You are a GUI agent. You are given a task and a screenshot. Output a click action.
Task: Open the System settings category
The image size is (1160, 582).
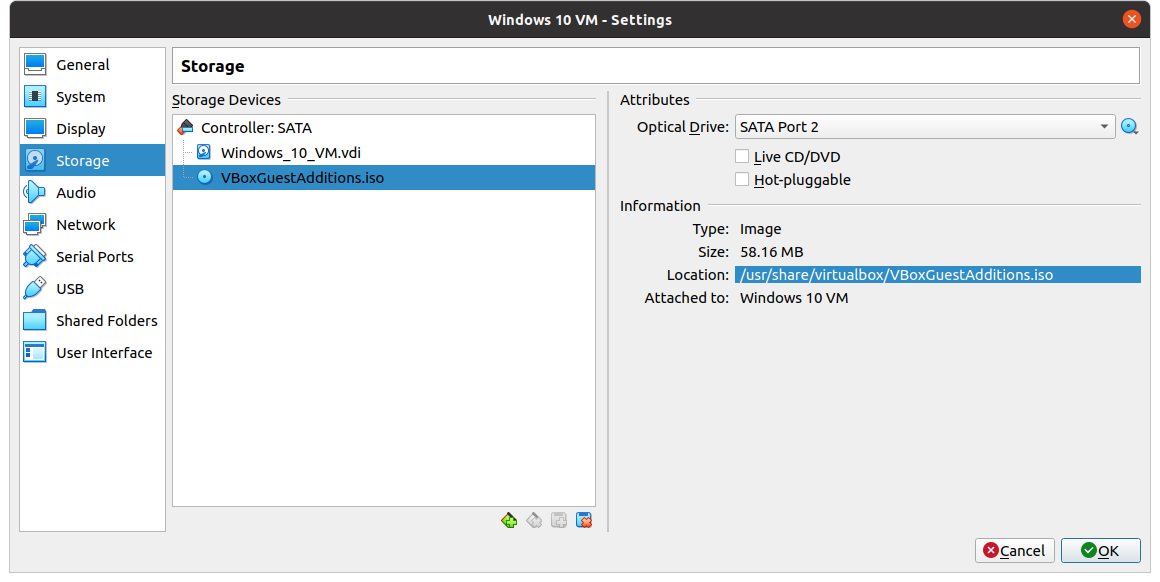(x=92, y=97)
